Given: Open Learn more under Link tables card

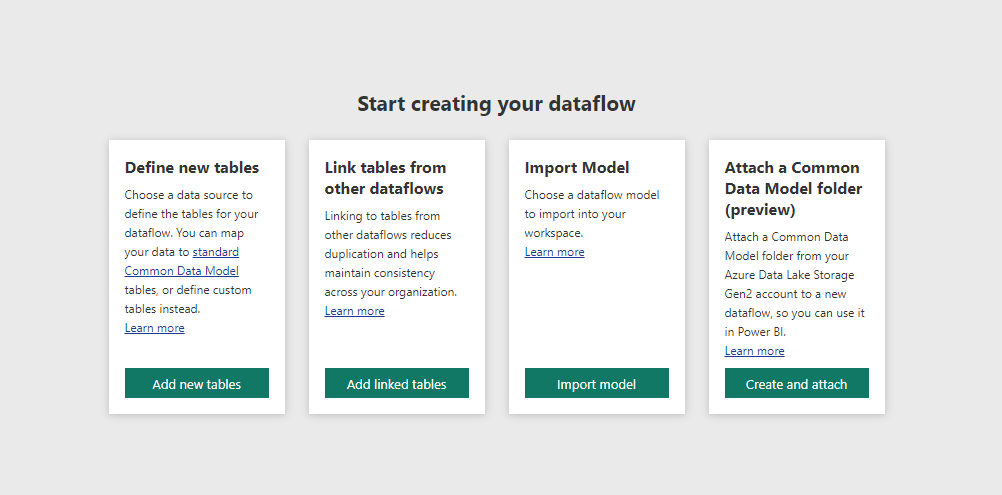Looking at the screenshot, I should click(355, 310).
